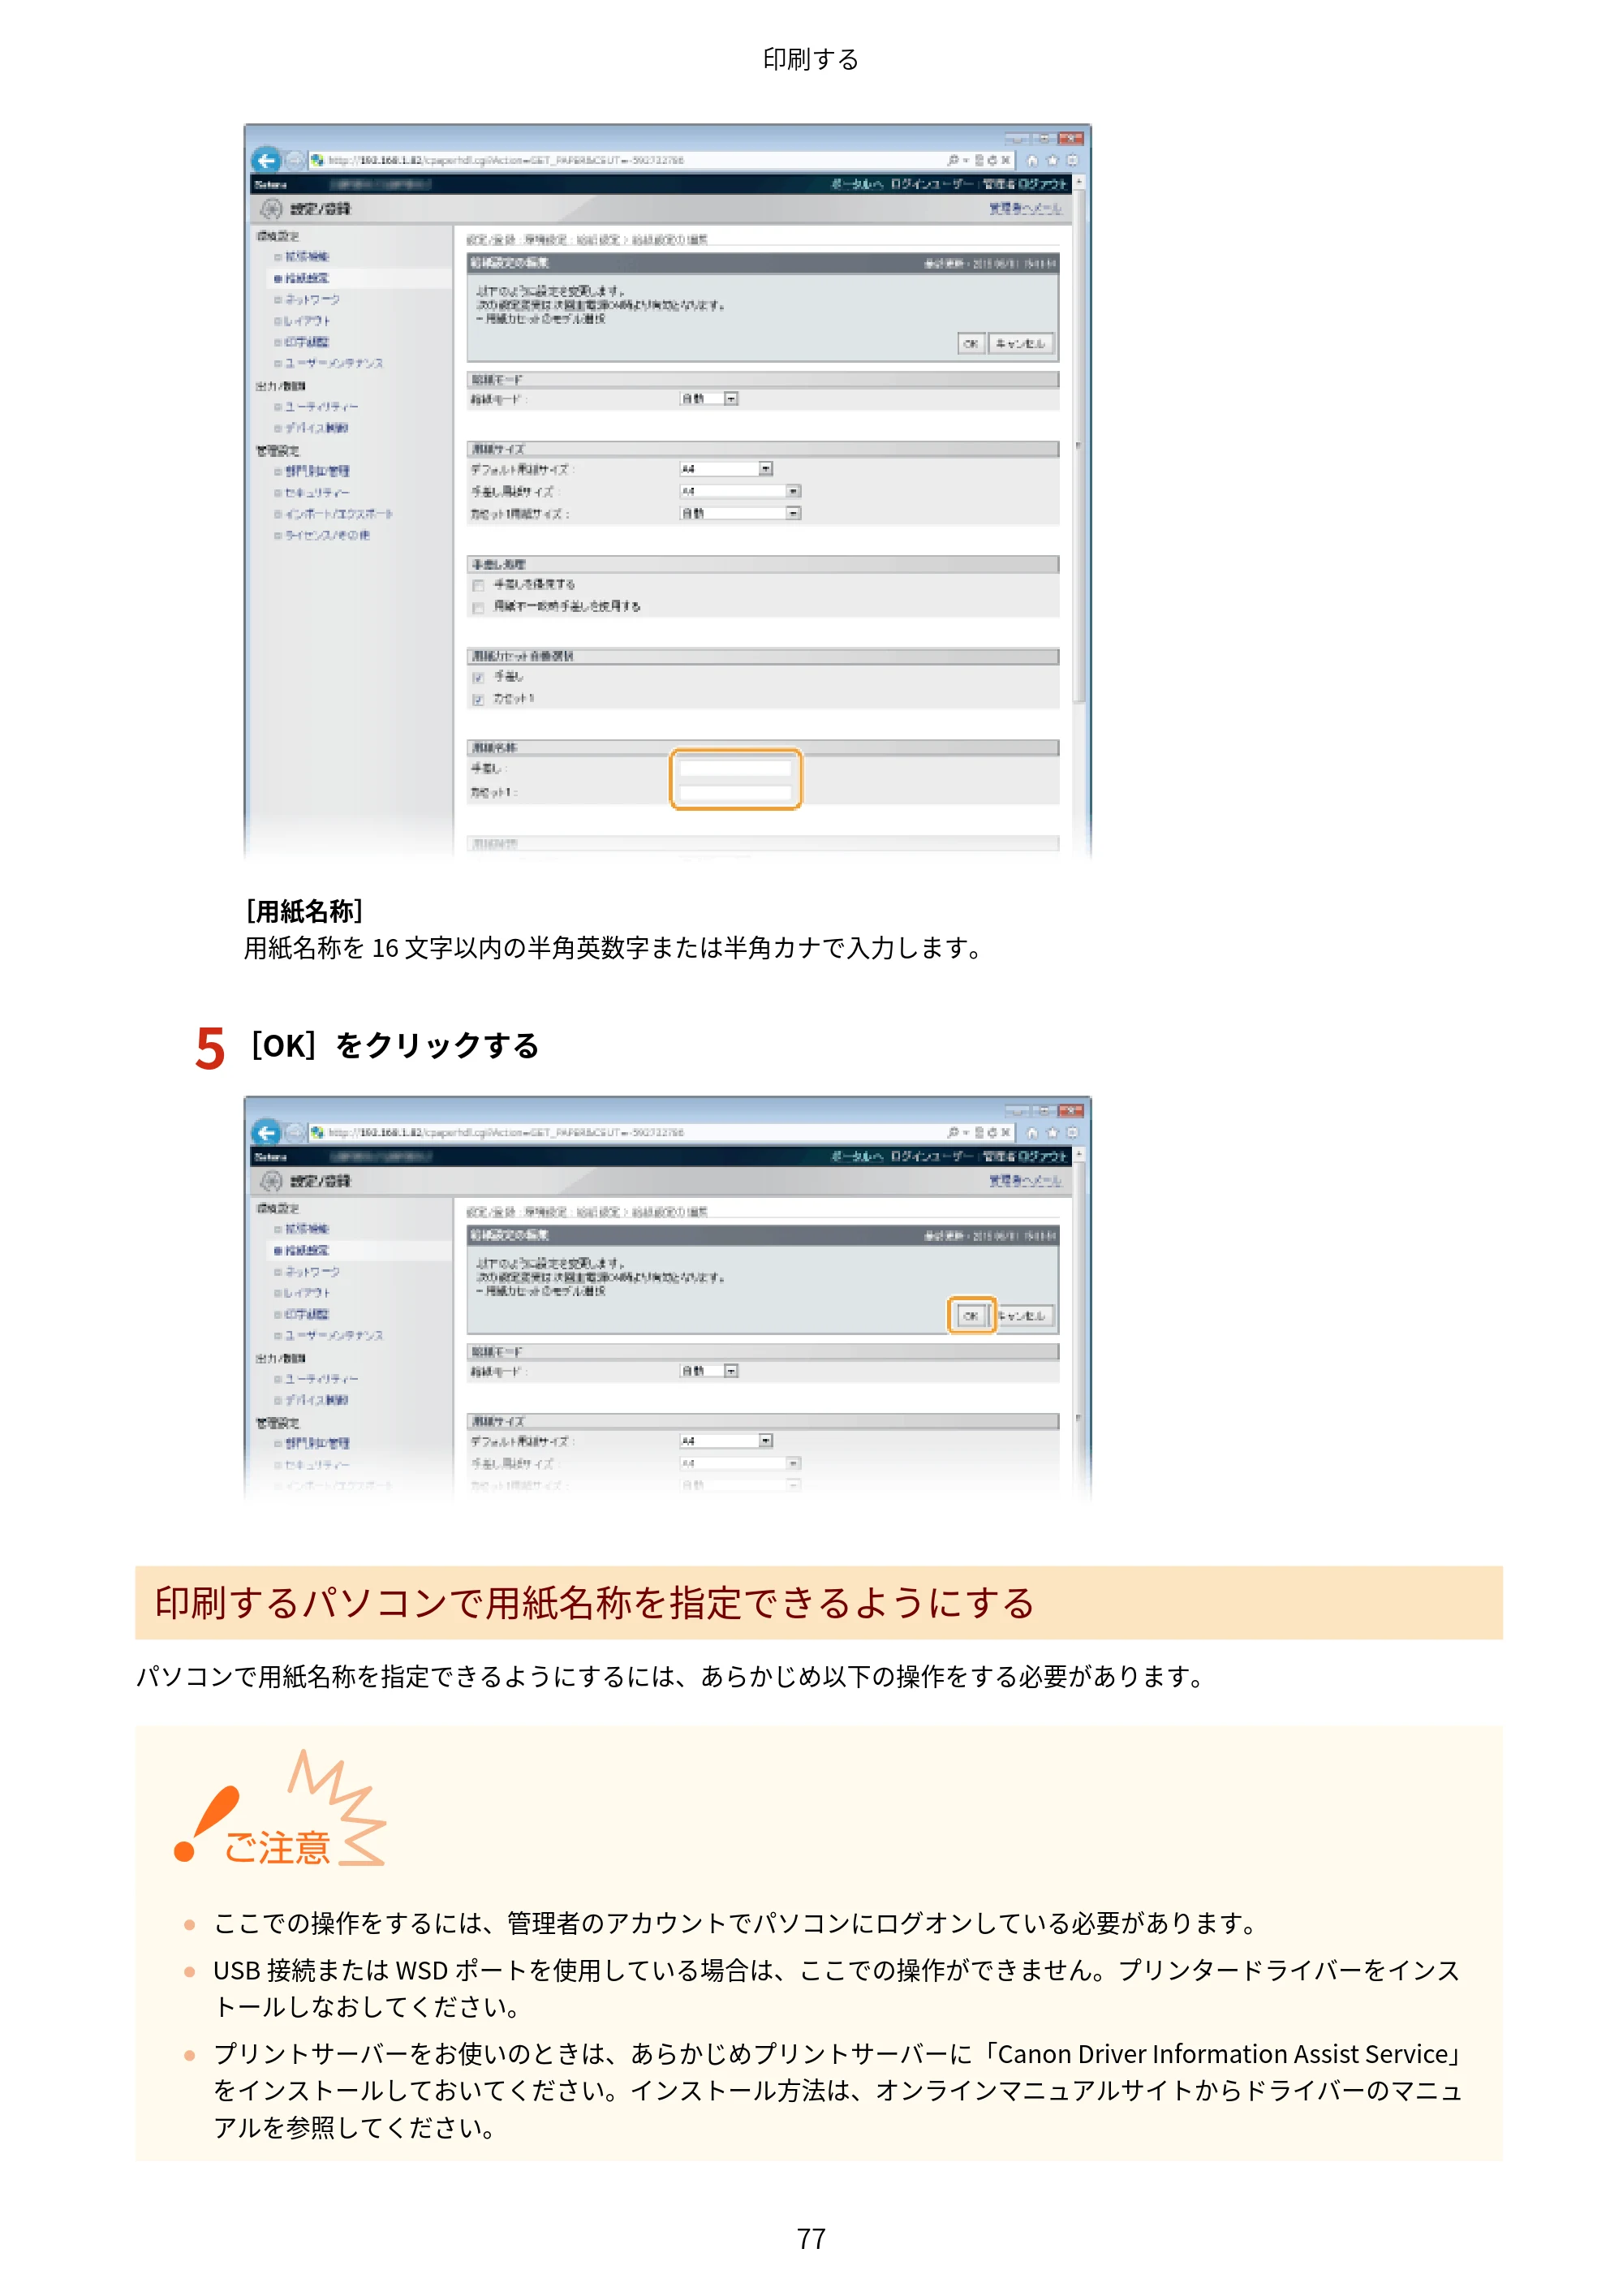Open デフォルト用紙サイズ dropdown in upper screenshot
This screenshot has width=1623, height=2296.
(x=726, y=469)
